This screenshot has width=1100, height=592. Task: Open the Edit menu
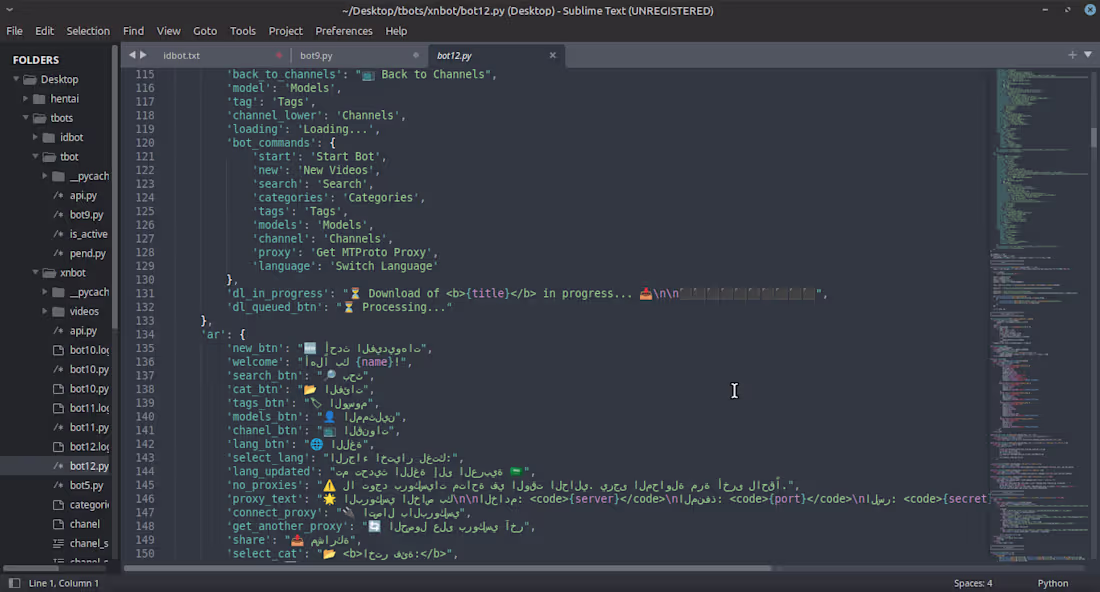[x=44, y=31]
